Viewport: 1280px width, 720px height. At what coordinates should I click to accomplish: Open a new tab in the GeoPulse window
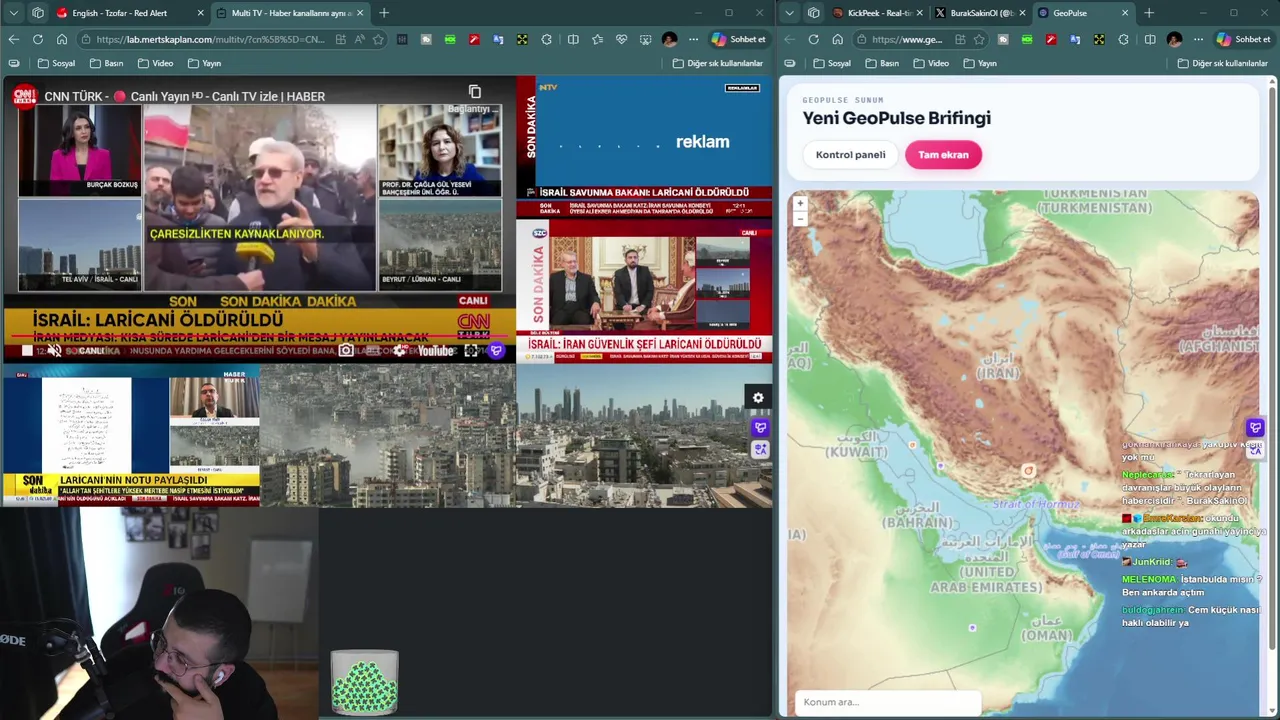(x=1149, y=13)
